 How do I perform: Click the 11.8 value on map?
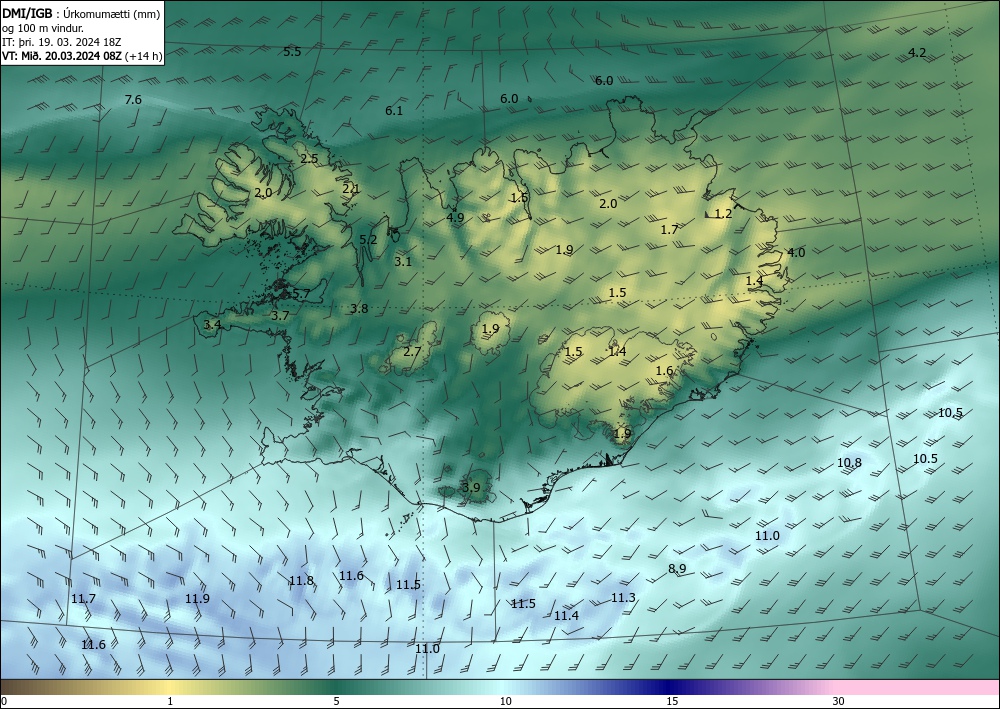301,581
